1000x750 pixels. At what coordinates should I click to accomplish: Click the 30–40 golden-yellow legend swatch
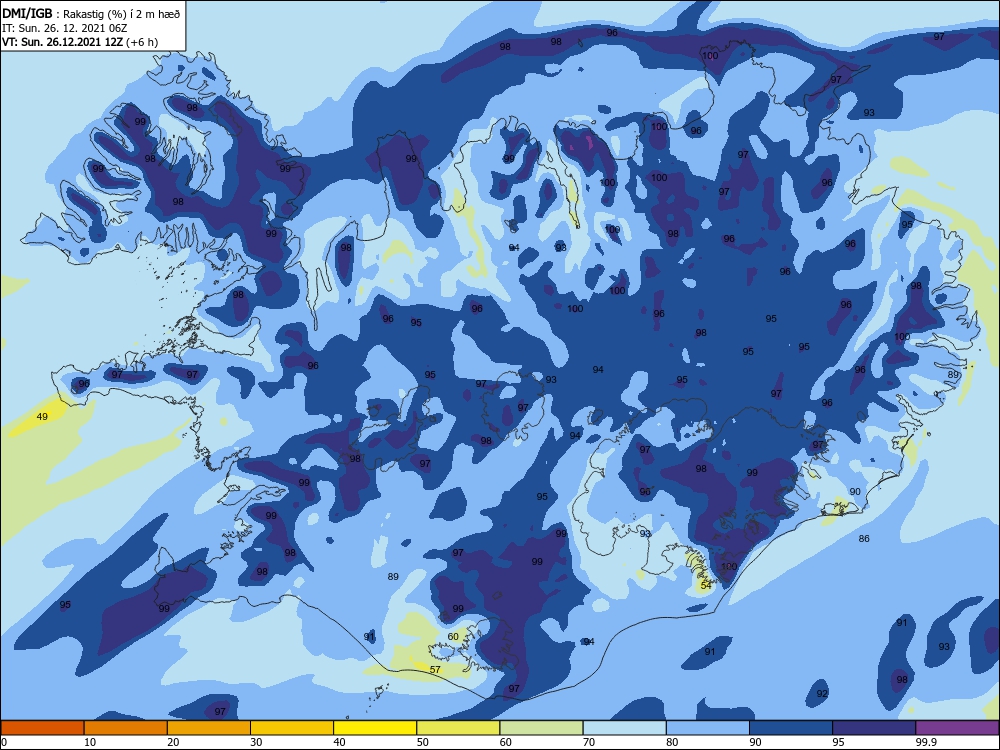292,728
